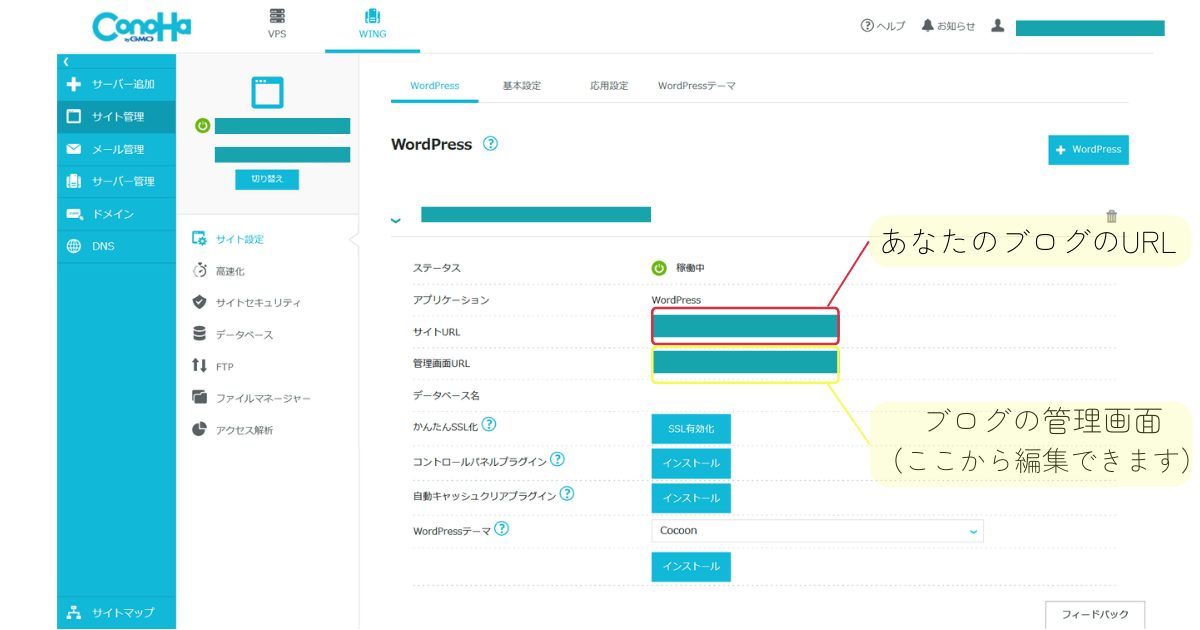Click the browser window site icon
1200x630 pixels.
pos(267,92)
